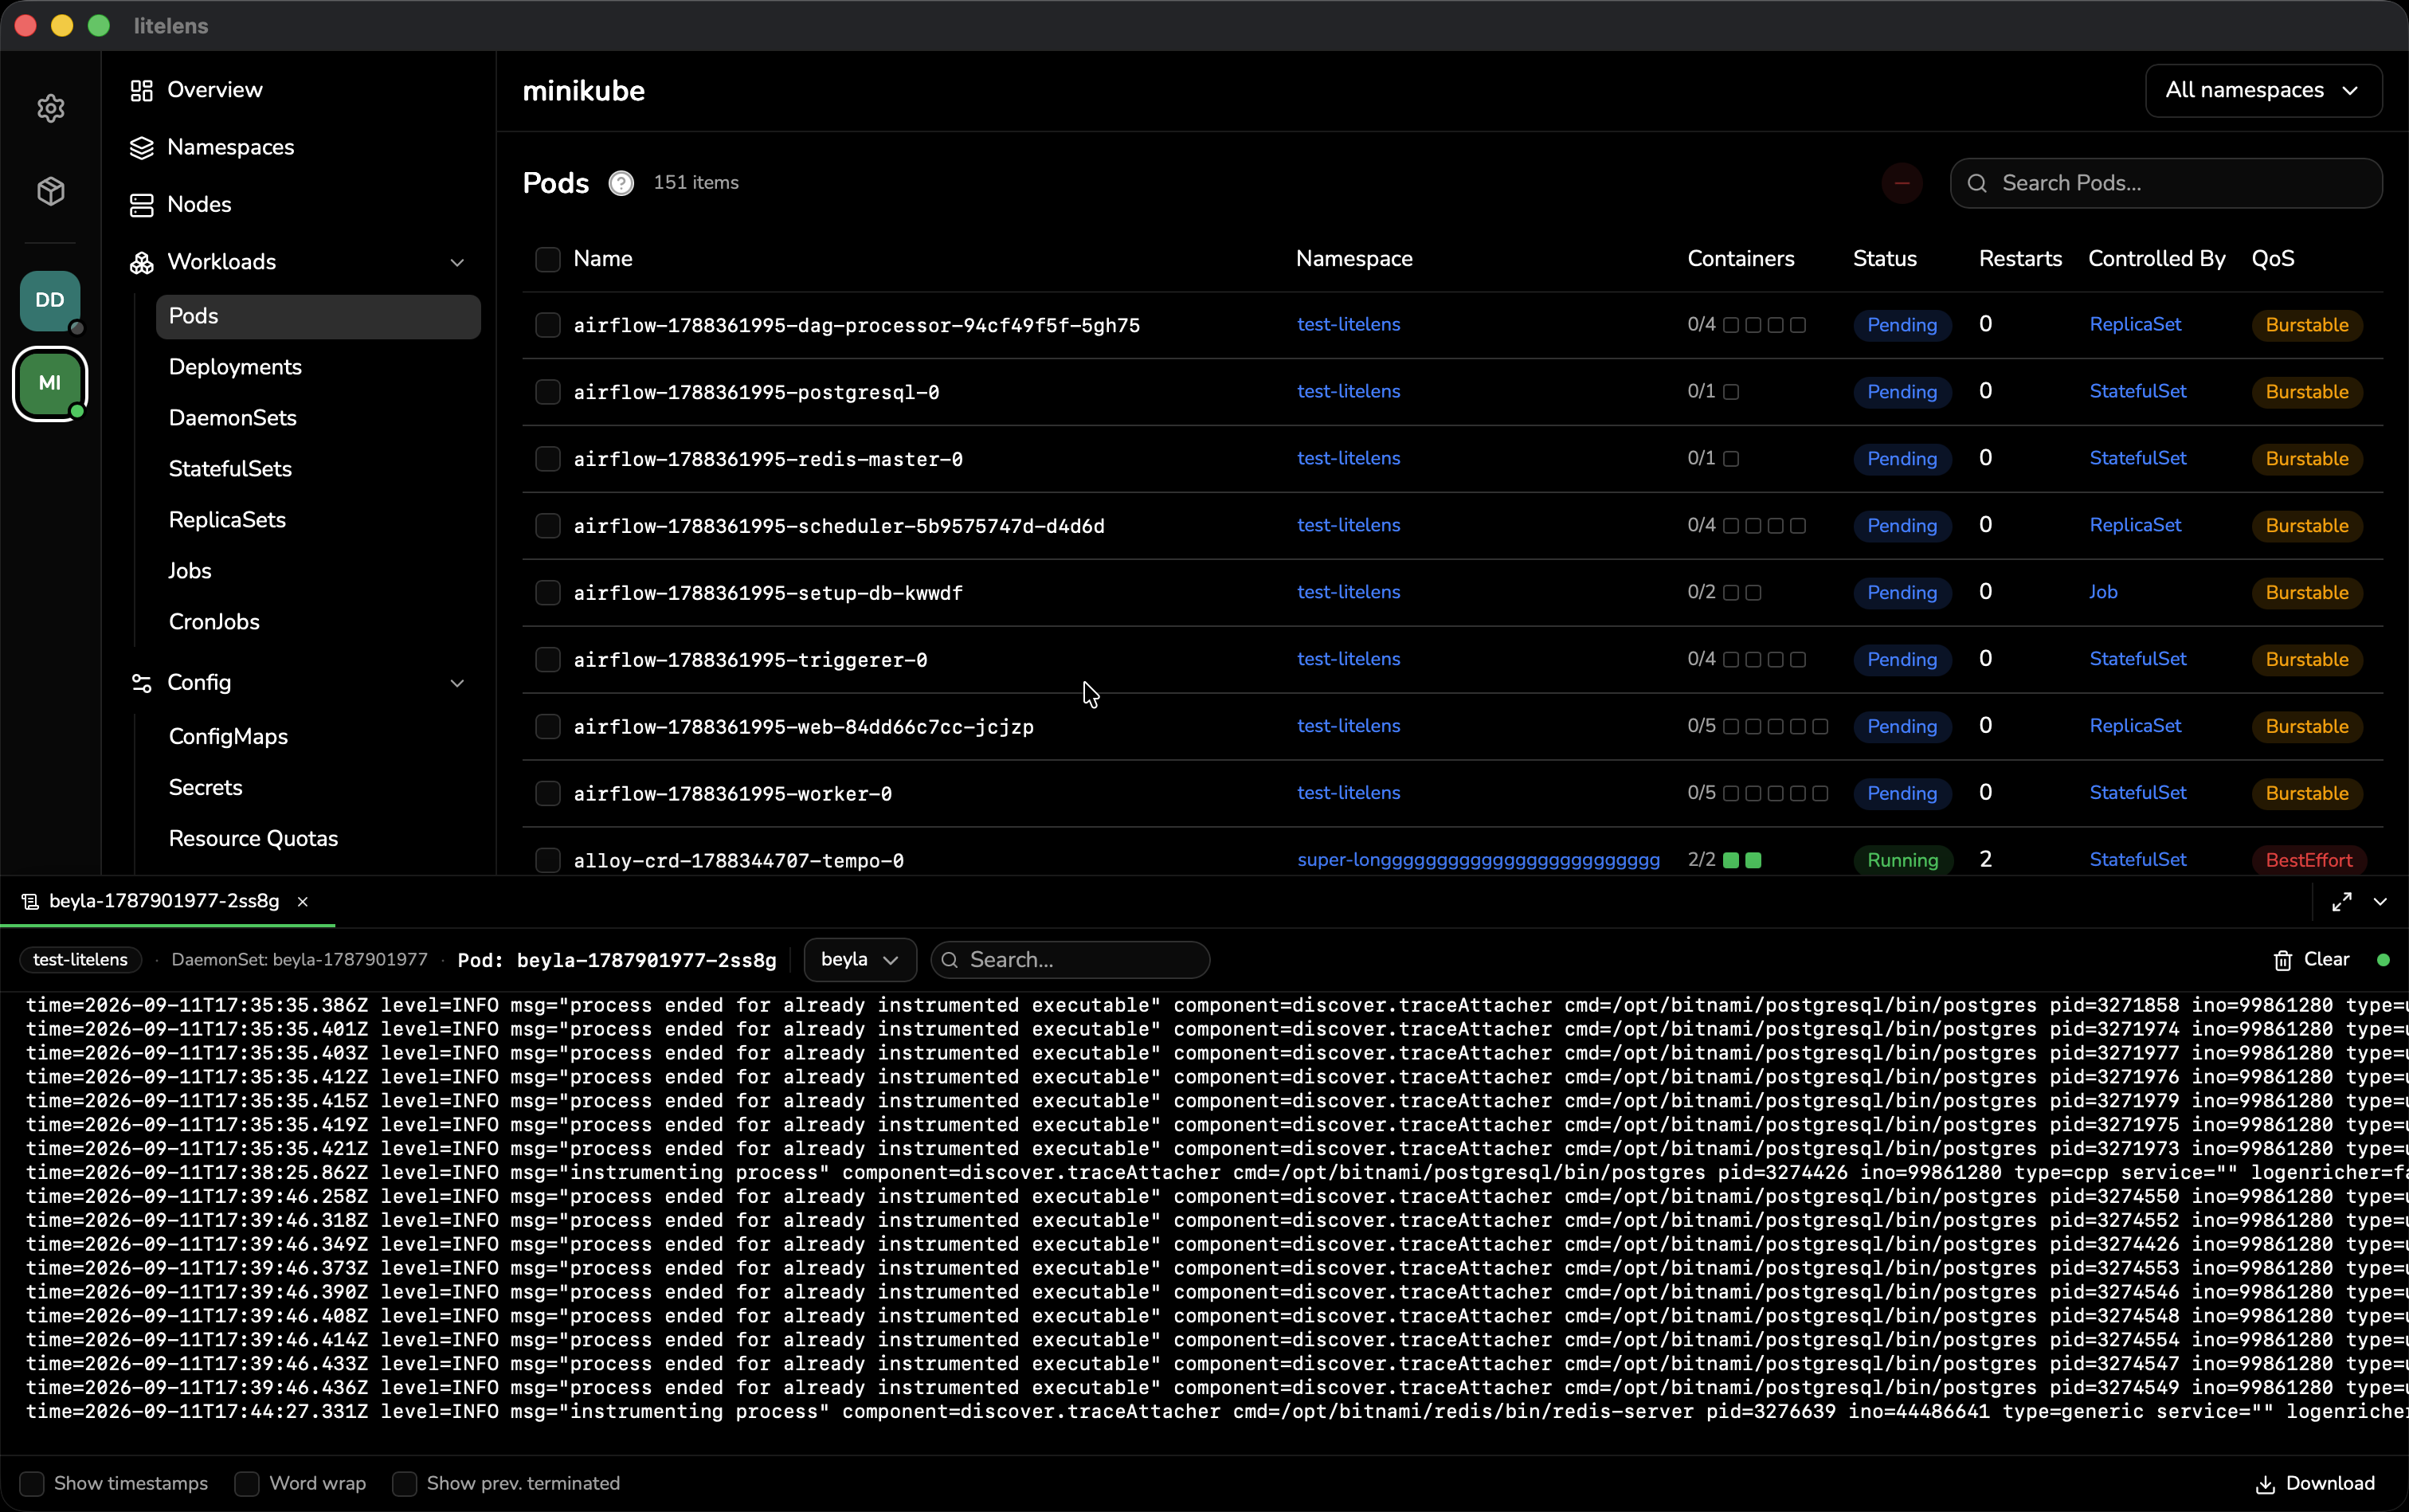The height and width of the screenshot is (1512, 2409).
Task: Click the log tab document icon
Action: (31, 902)
